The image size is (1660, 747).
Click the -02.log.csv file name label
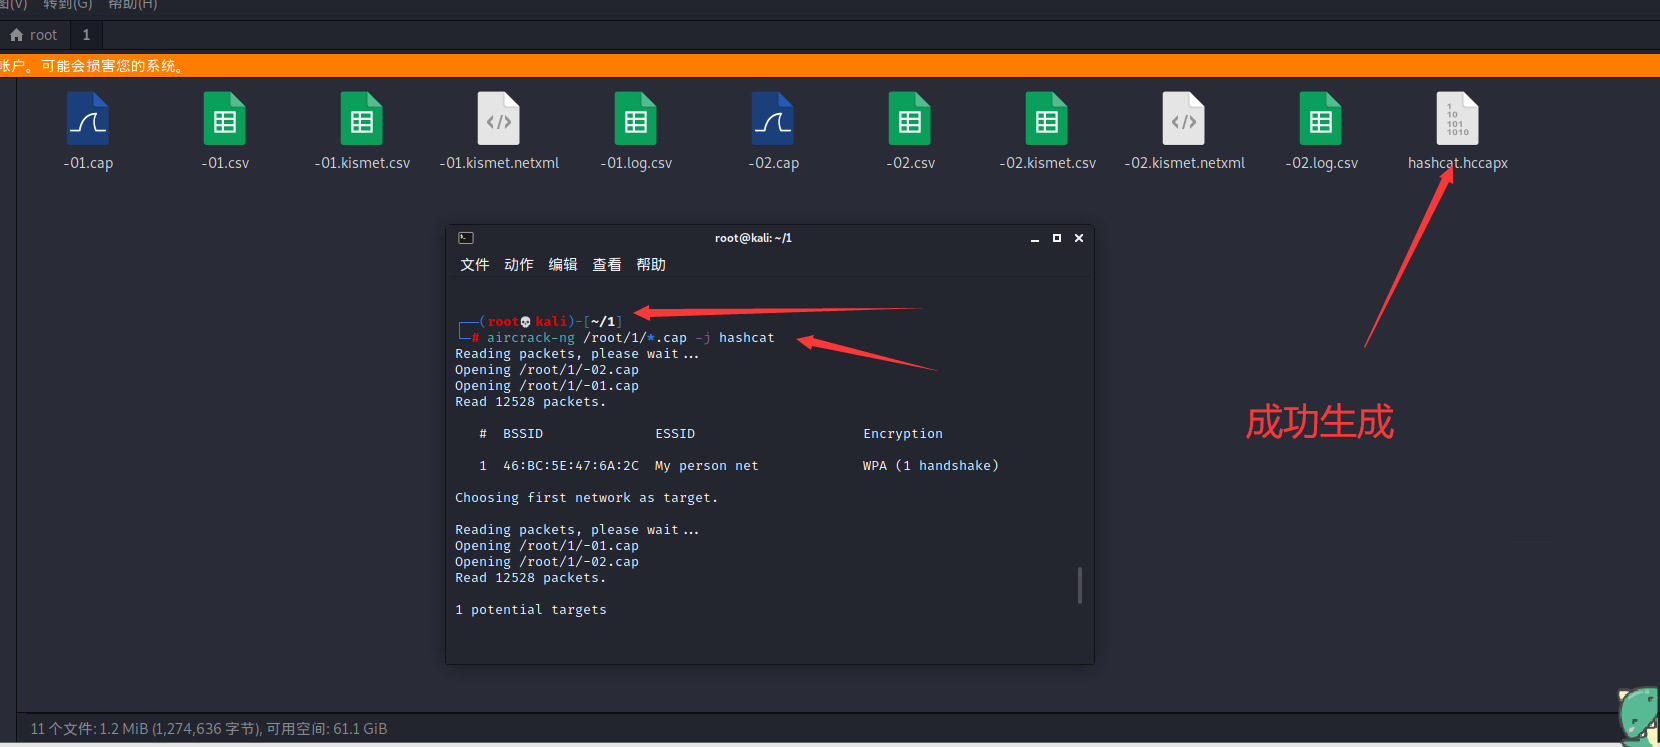click(x=1321, y=163)
